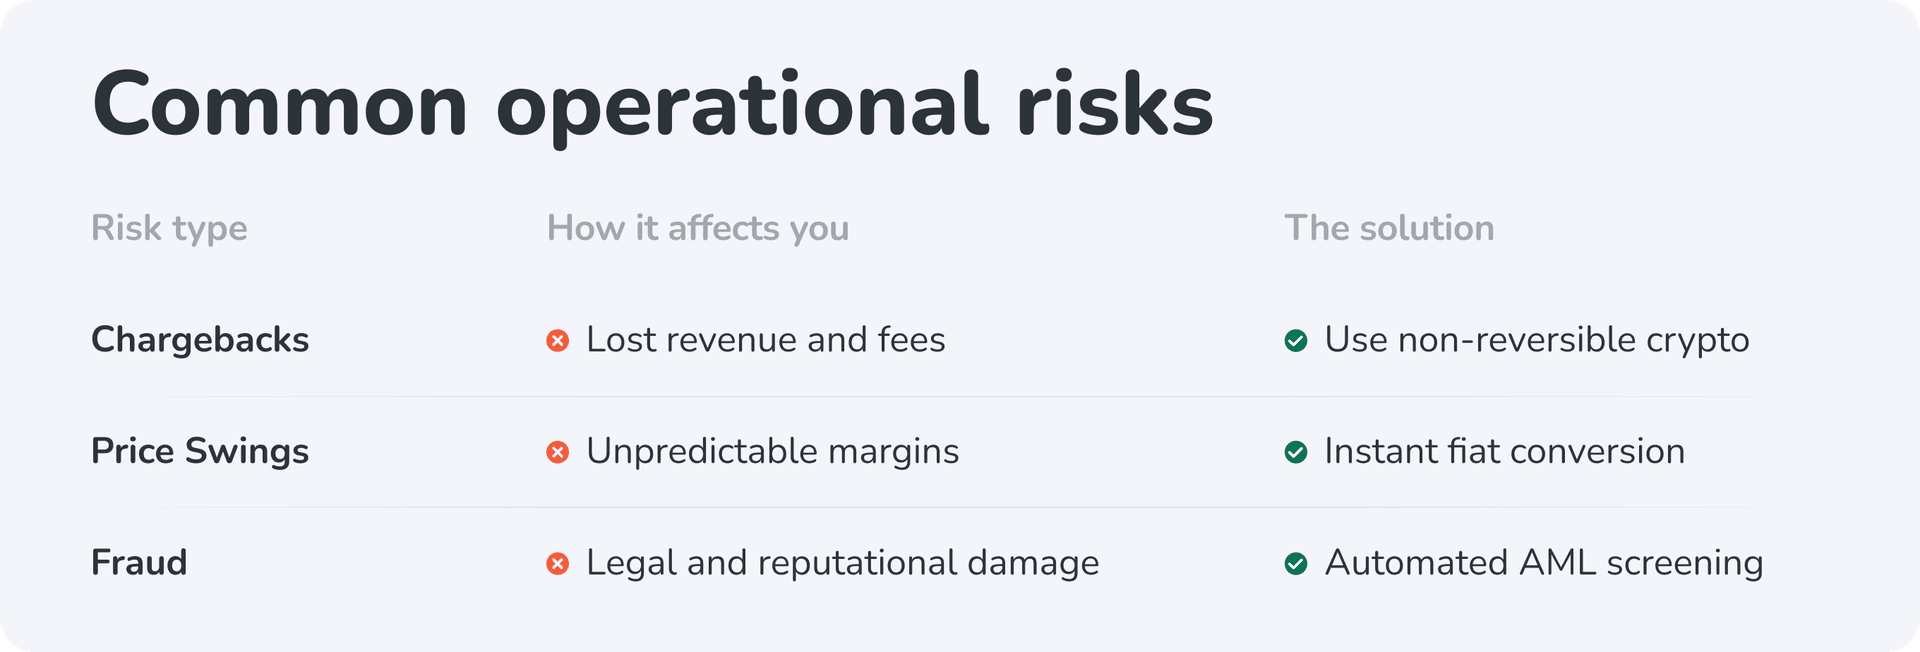Viewport: 1920px width, 652px height.
Task: Click the red X icon beside Unpredictable margins
Action: tap(558, 452)
